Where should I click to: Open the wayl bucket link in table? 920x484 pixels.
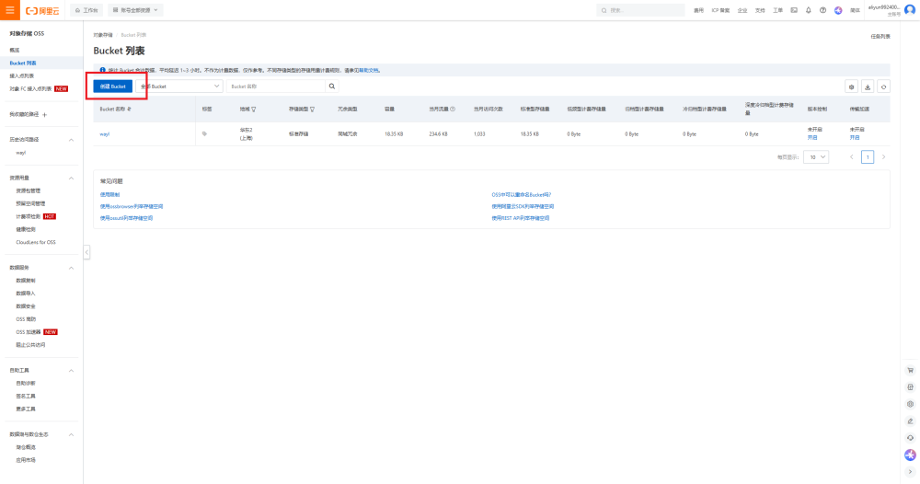[104, 133]
